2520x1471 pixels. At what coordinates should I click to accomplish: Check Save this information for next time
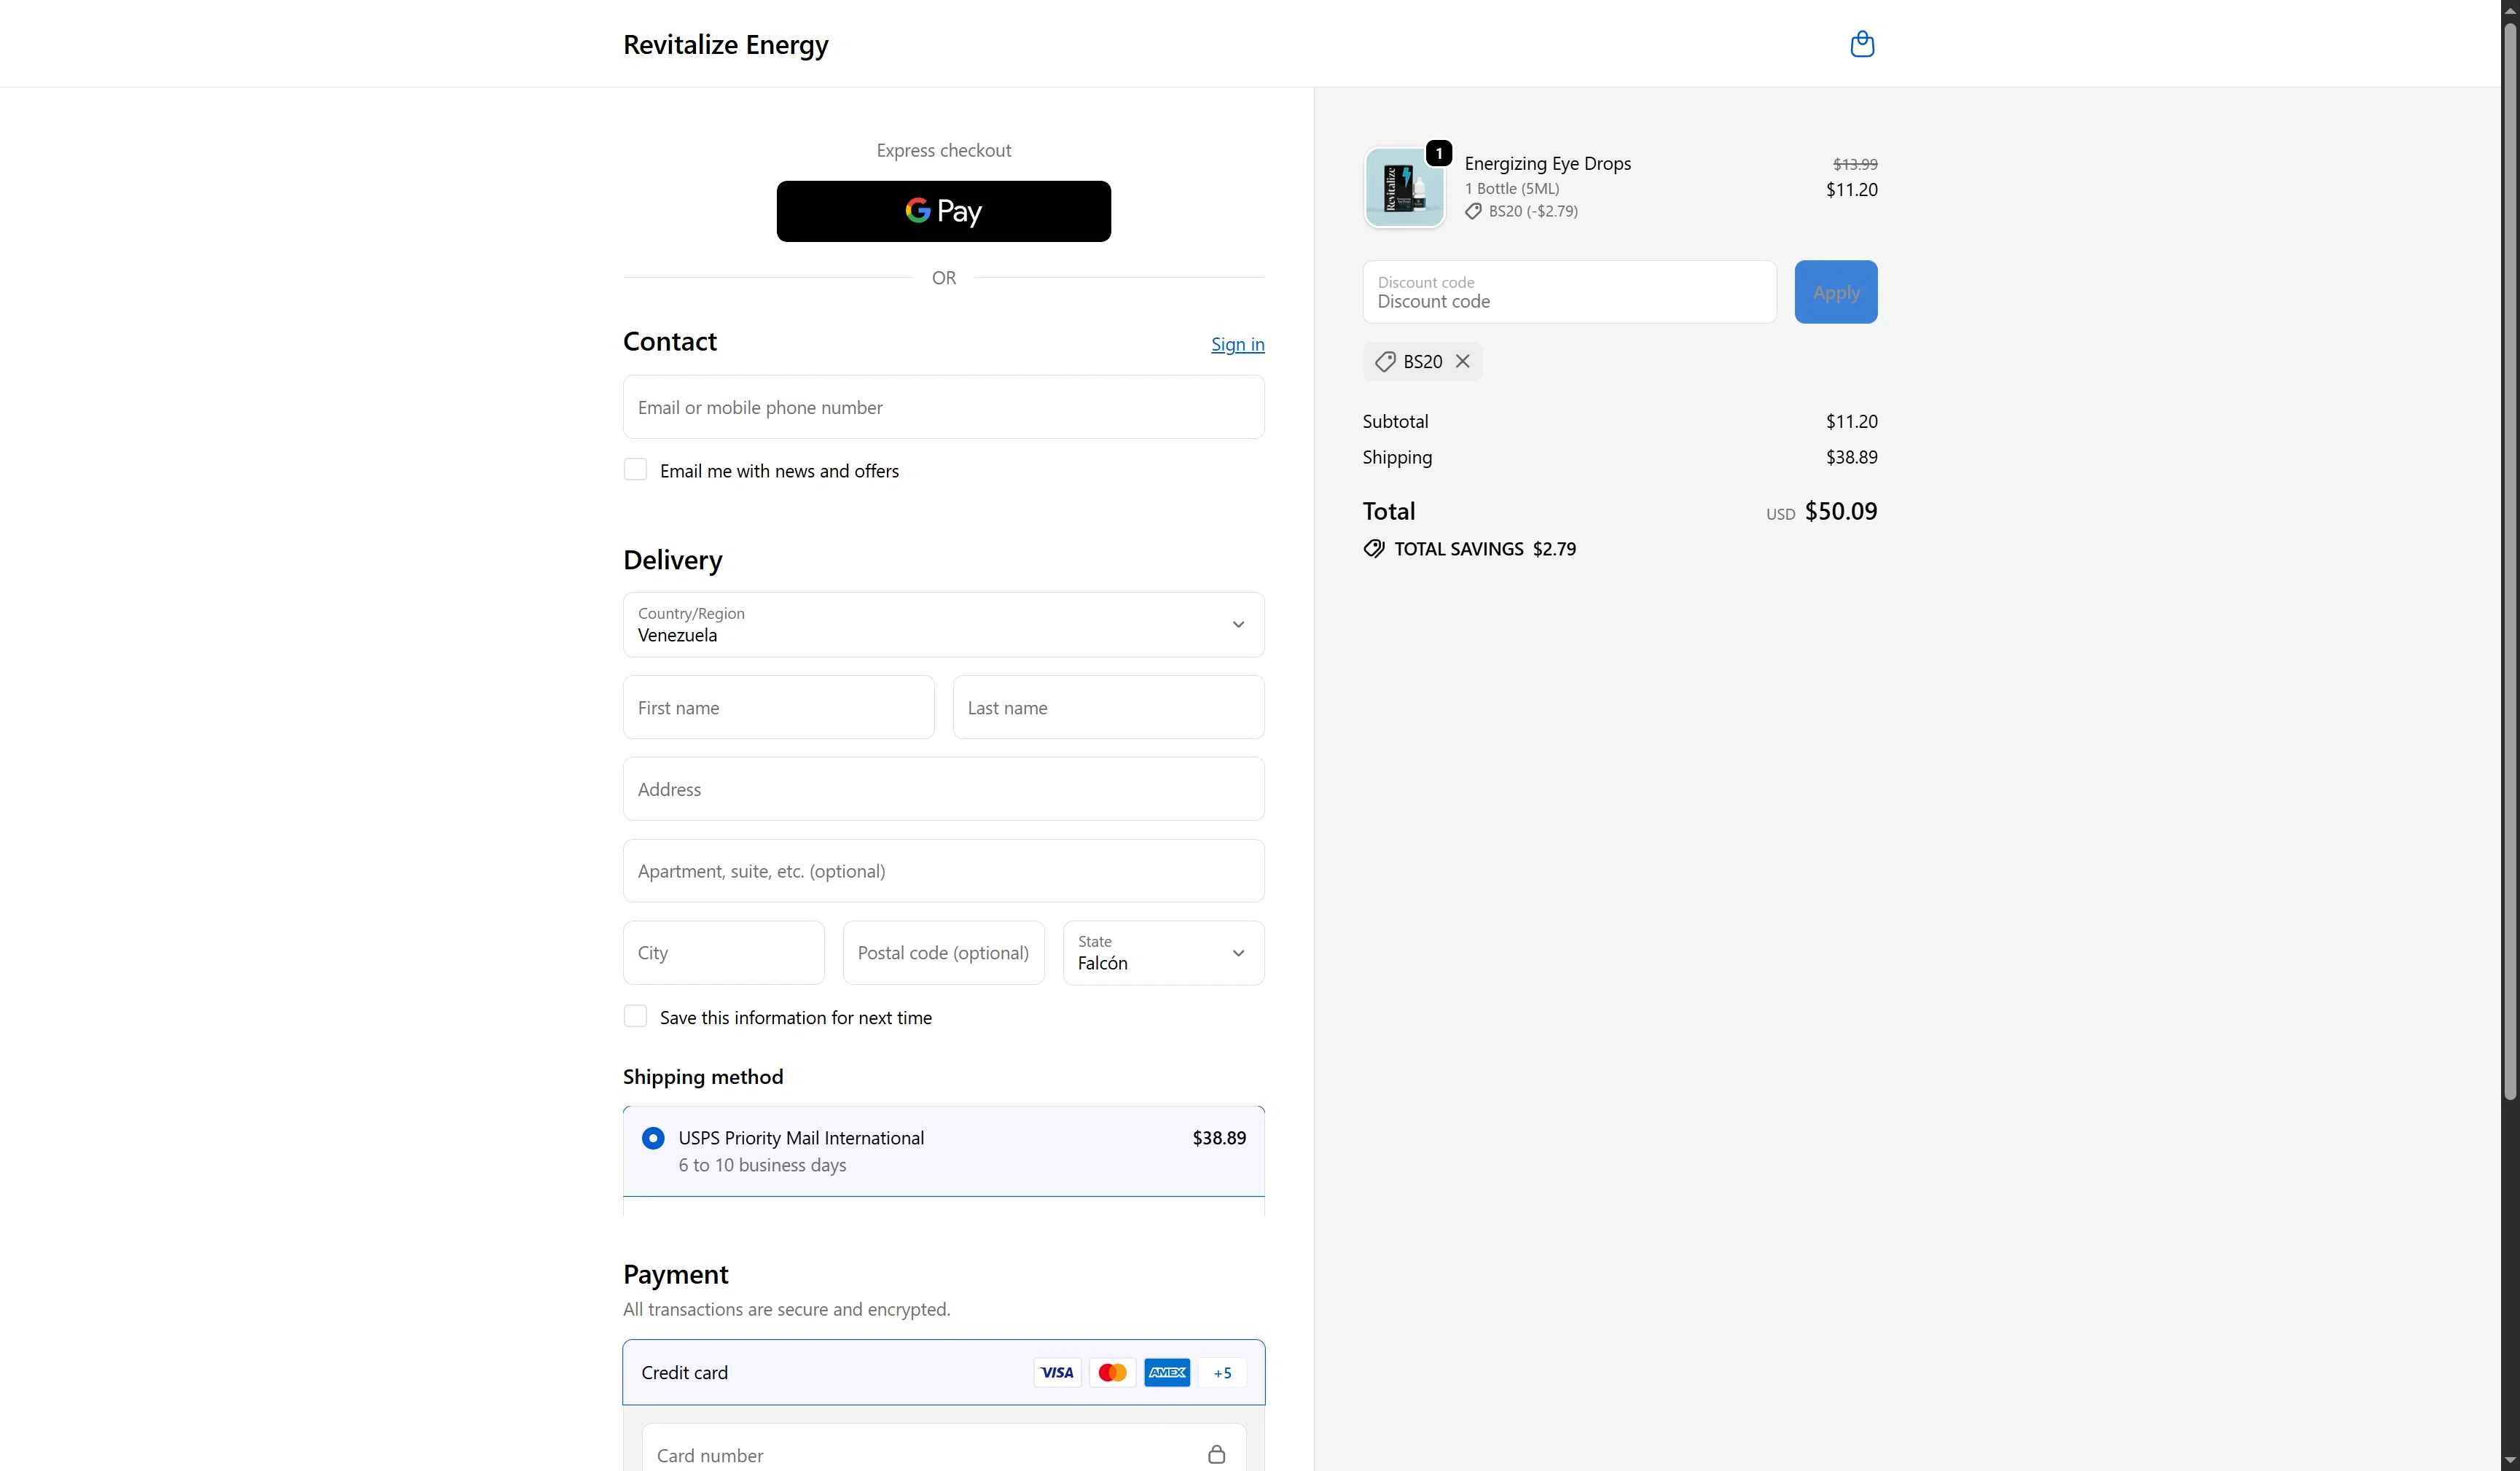(x=635, y=1016)
